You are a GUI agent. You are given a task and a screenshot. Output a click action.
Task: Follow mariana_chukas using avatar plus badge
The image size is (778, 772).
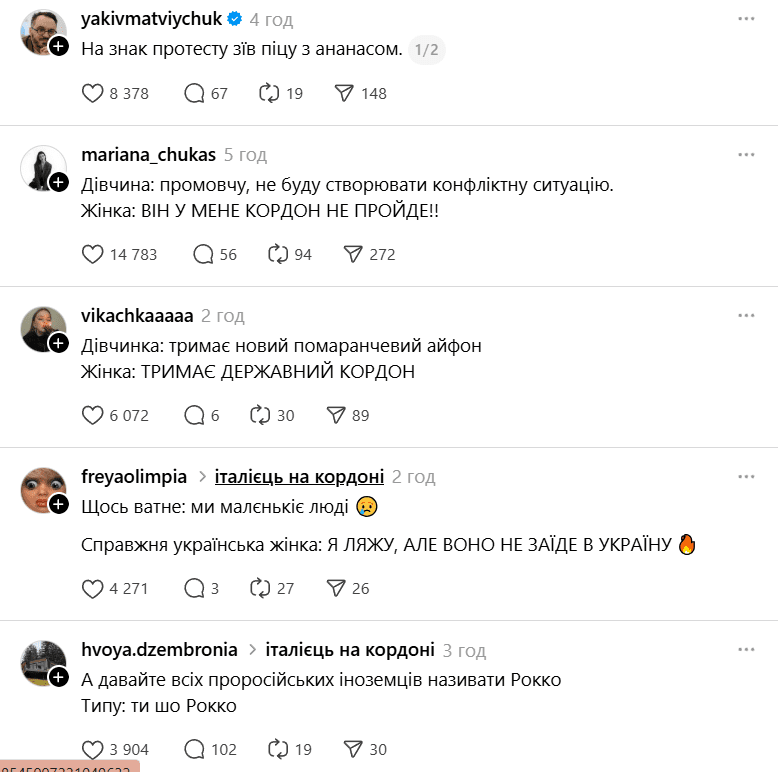(59, 182)
